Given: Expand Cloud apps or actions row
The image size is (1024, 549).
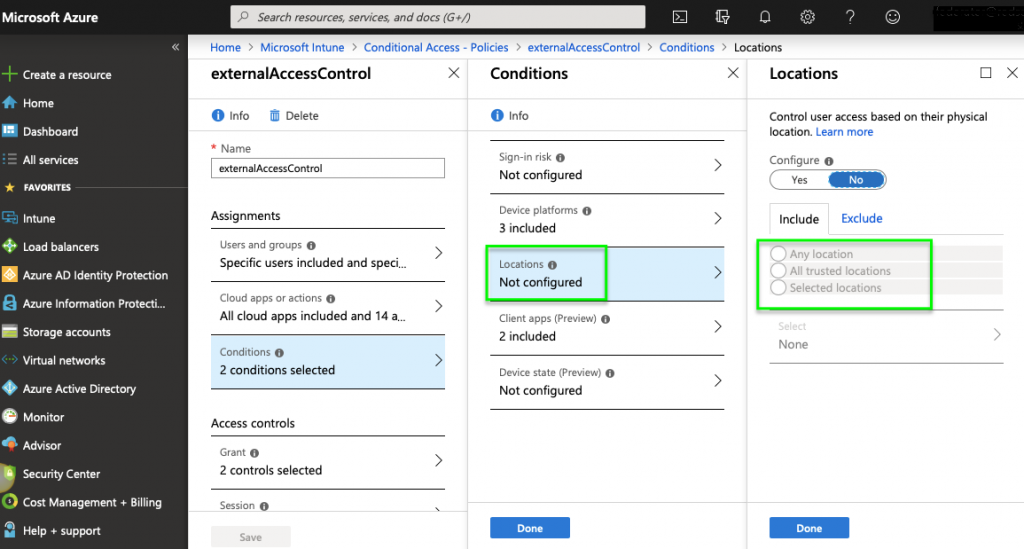Looking at the screenshot, I should tap(328, 307).
